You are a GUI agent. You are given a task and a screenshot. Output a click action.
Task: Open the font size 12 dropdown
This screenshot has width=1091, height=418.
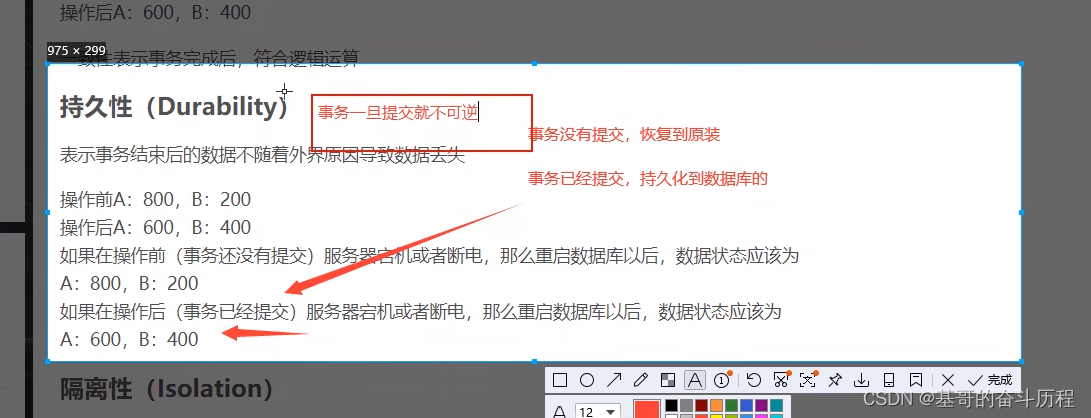click(598, 412)
